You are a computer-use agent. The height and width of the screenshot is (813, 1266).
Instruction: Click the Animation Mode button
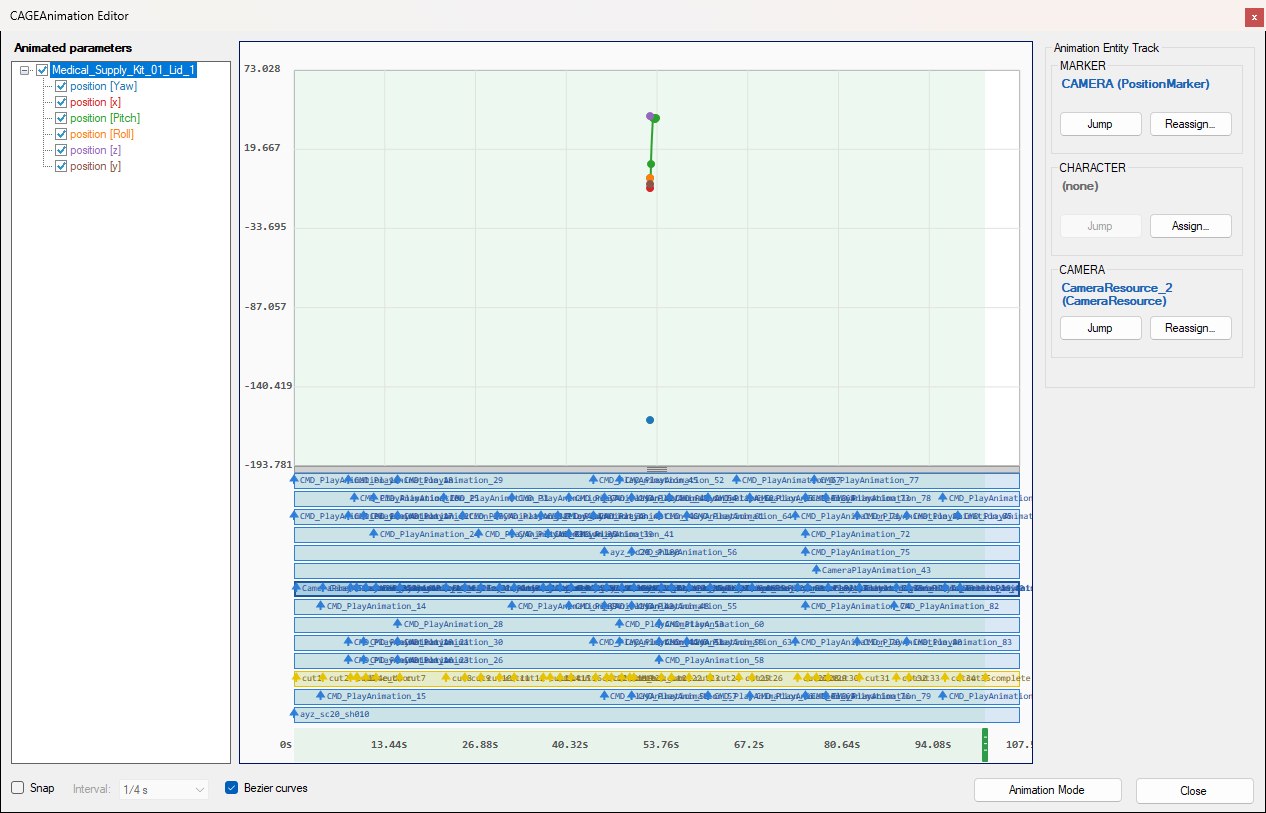1046,790
